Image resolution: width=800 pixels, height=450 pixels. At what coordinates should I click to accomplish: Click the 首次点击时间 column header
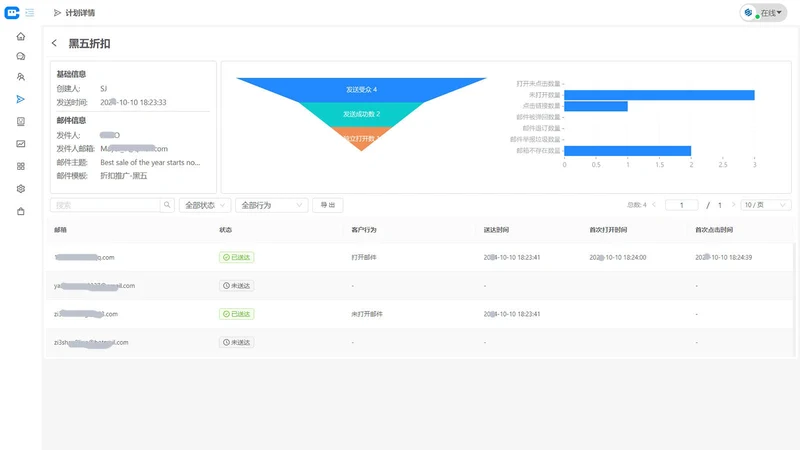tap(714, 230)
